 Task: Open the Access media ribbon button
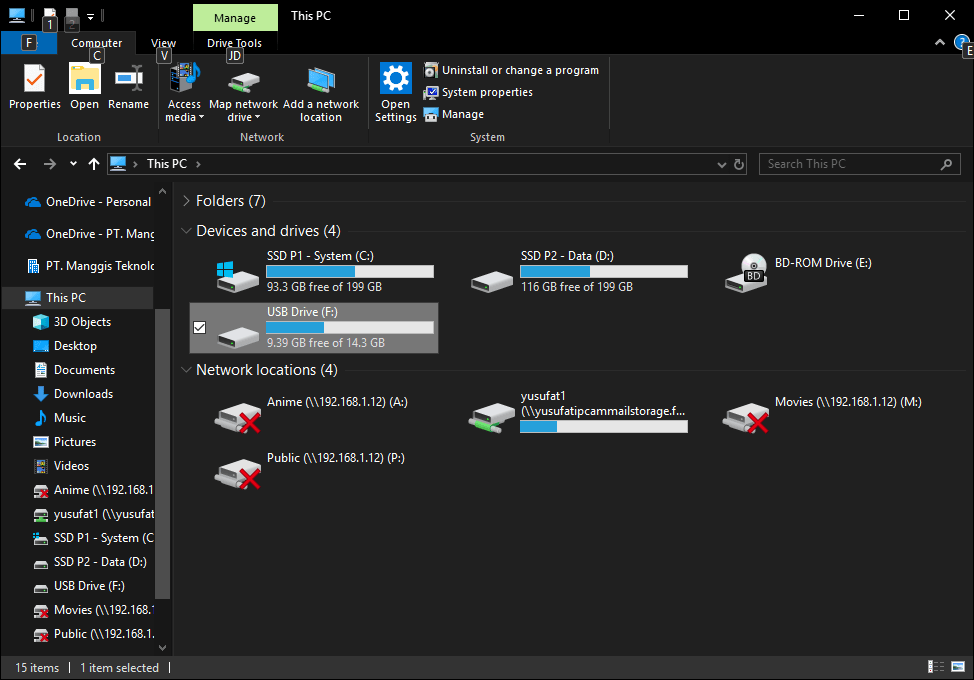[x=184, y=92]
